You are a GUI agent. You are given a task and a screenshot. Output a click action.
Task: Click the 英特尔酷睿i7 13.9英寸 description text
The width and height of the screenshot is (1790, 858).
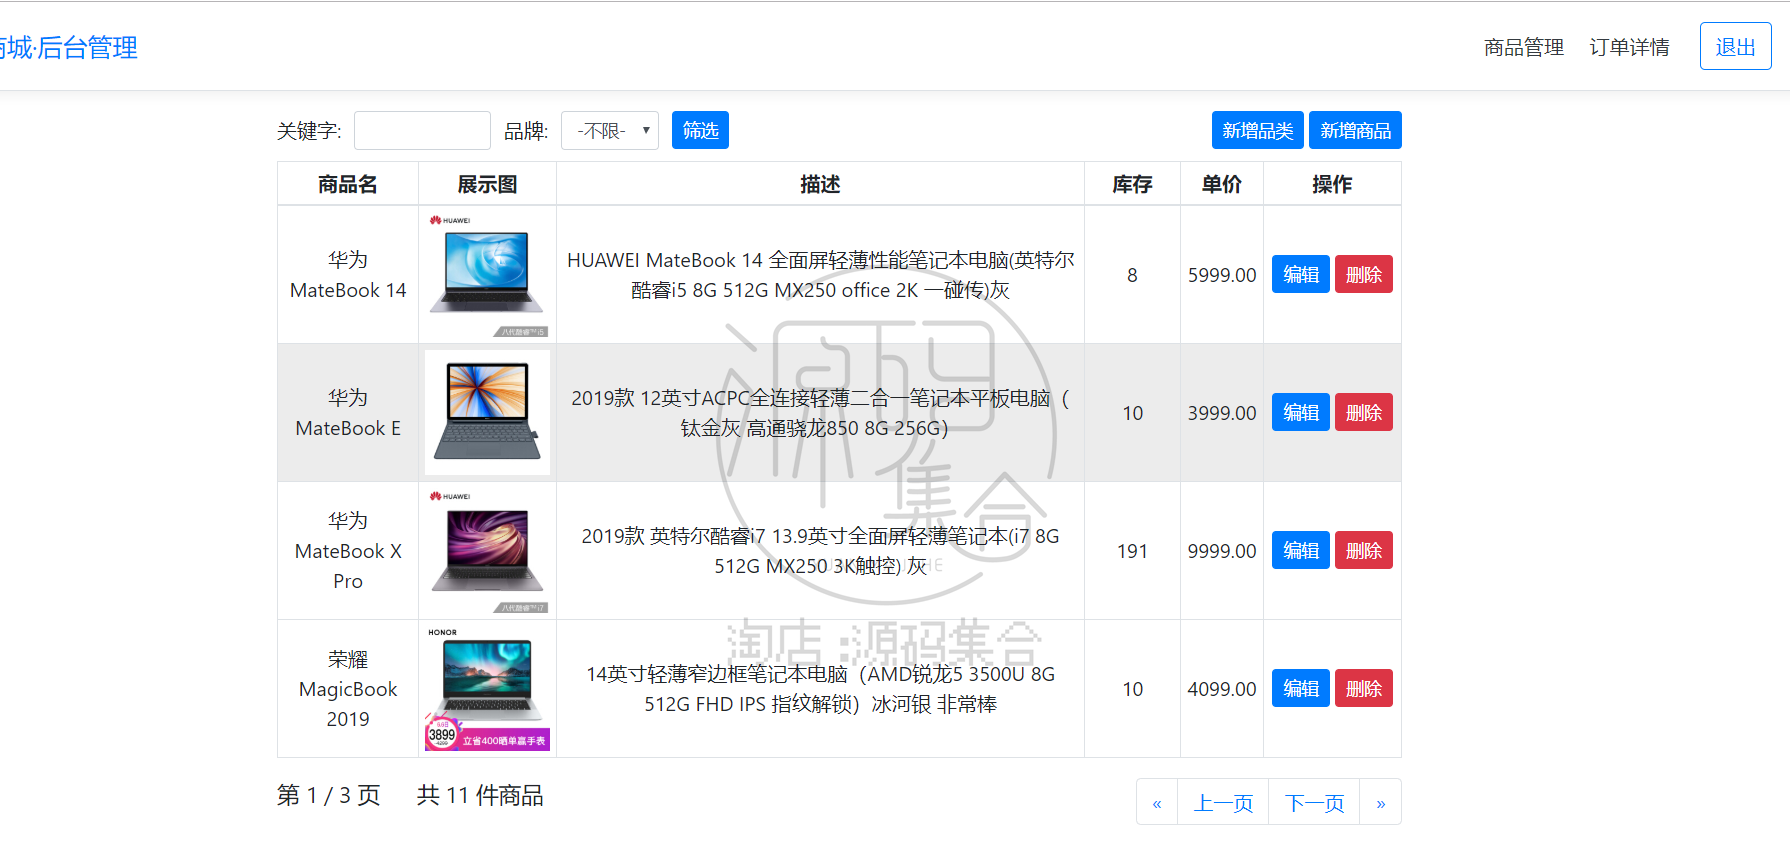click(x=820, y=551)
